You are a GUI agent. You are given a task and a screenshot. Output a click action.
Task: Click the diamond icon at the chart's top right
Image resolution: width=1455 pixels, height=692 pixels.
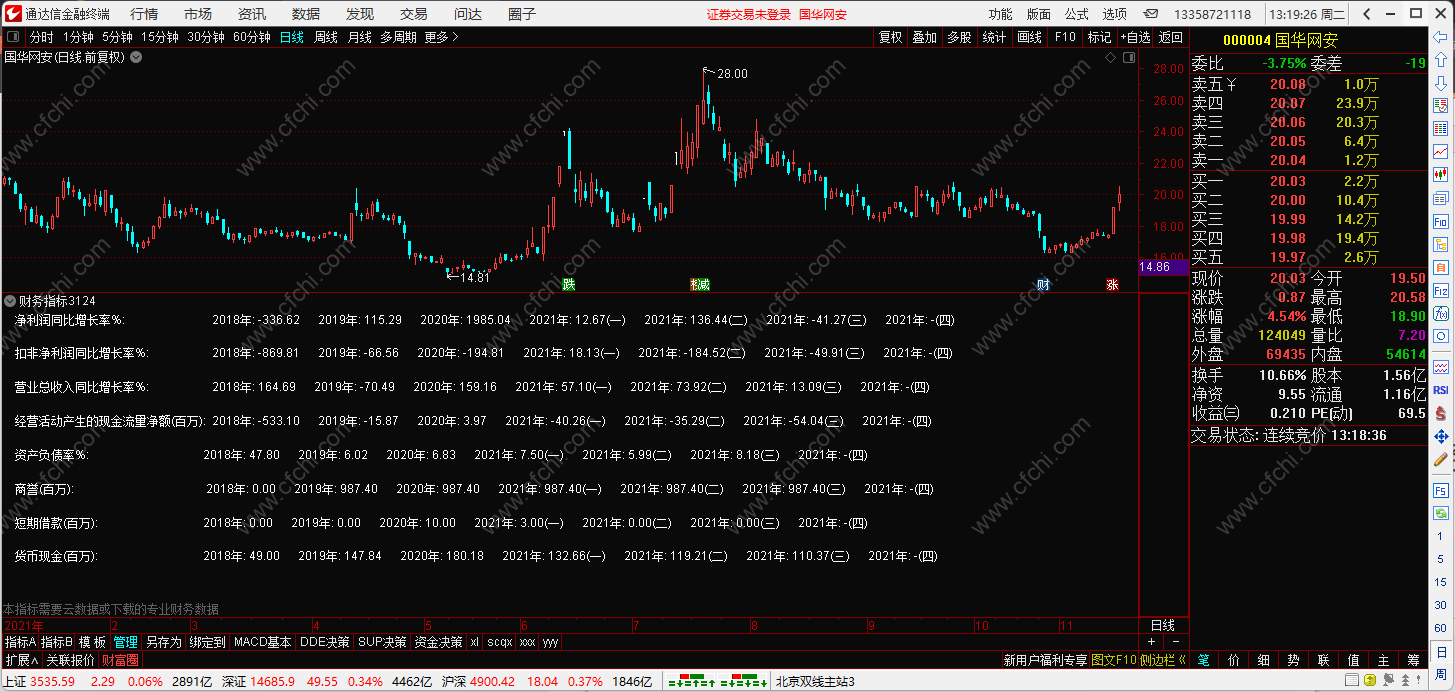(1110, 58)
